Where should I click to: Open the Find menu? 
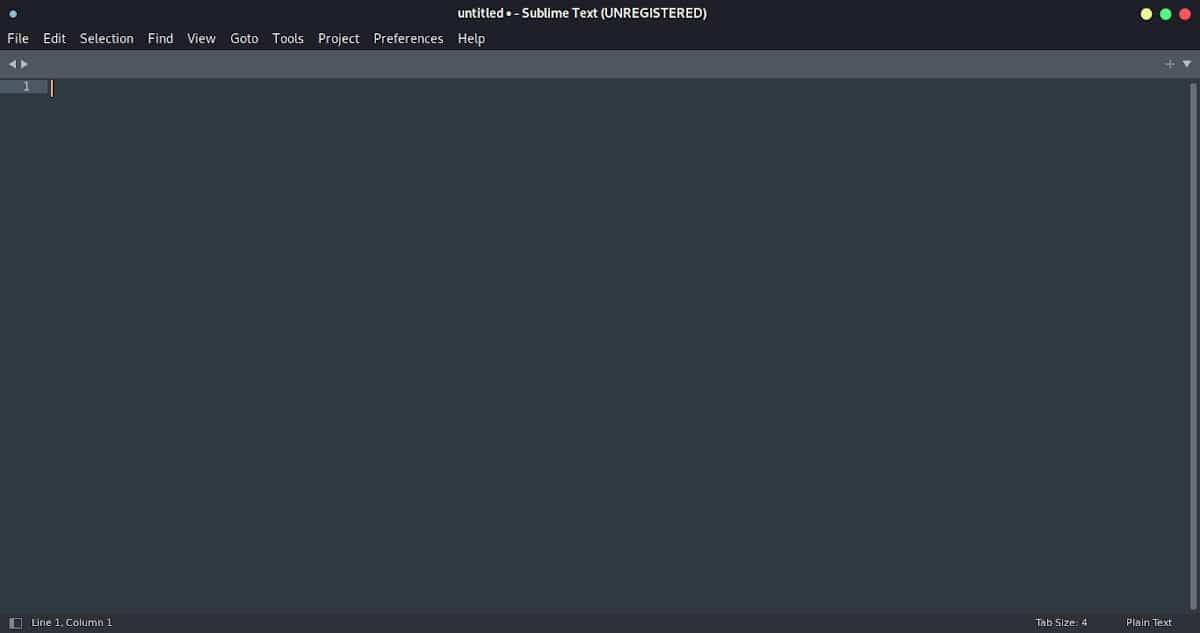160,38
